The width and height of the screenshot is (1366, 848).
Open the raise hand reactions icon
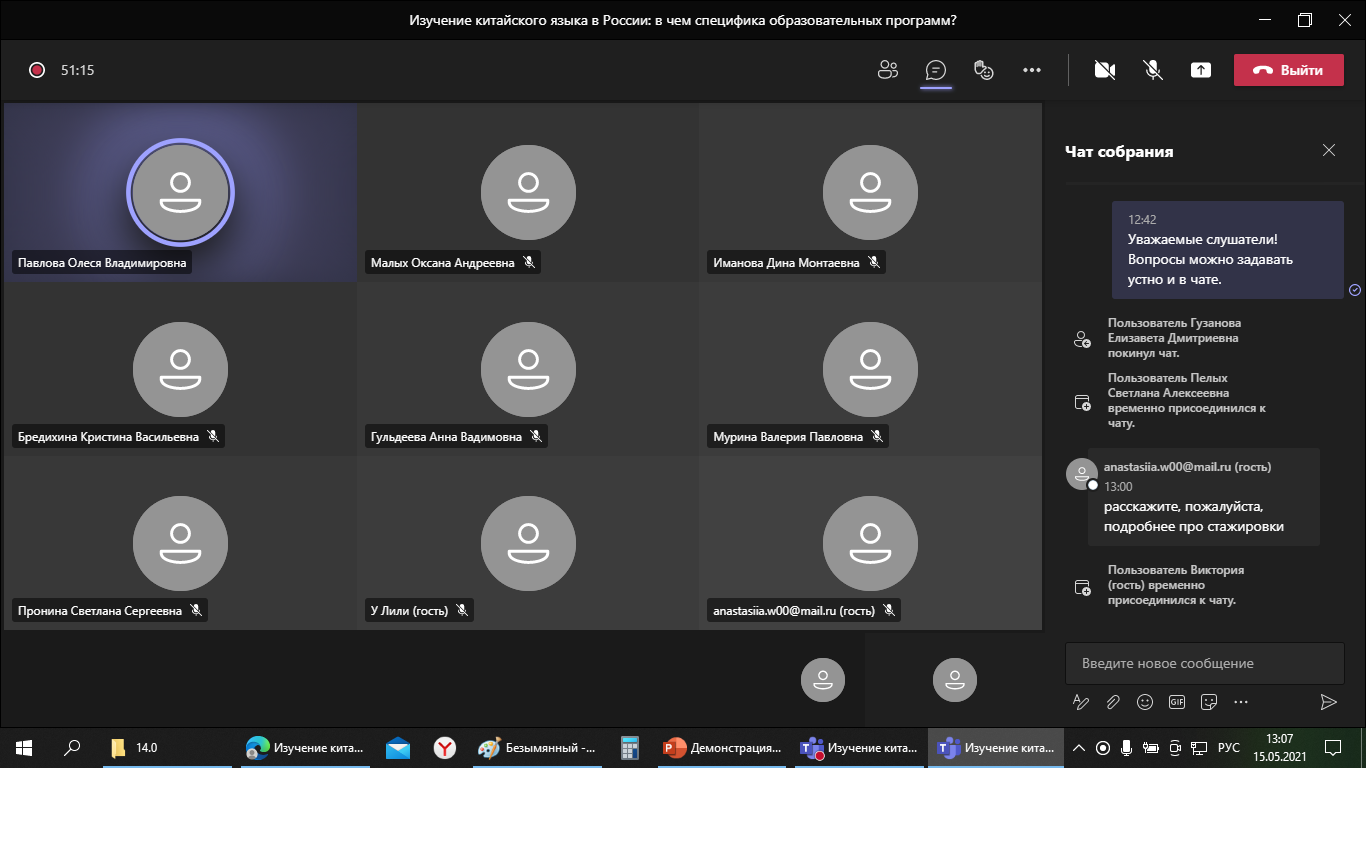pyautogui.click(x=984, y=70)
